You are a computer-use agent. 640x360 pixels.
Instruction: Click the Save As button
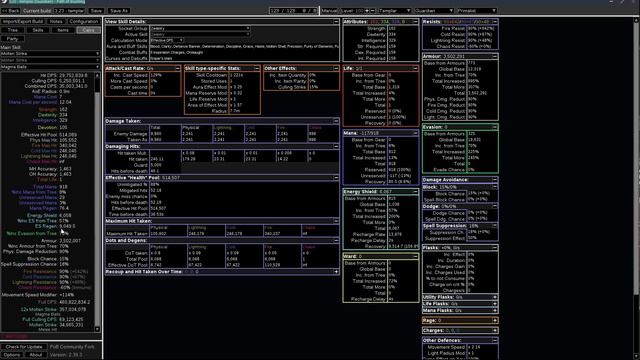(x=119, y=11)
